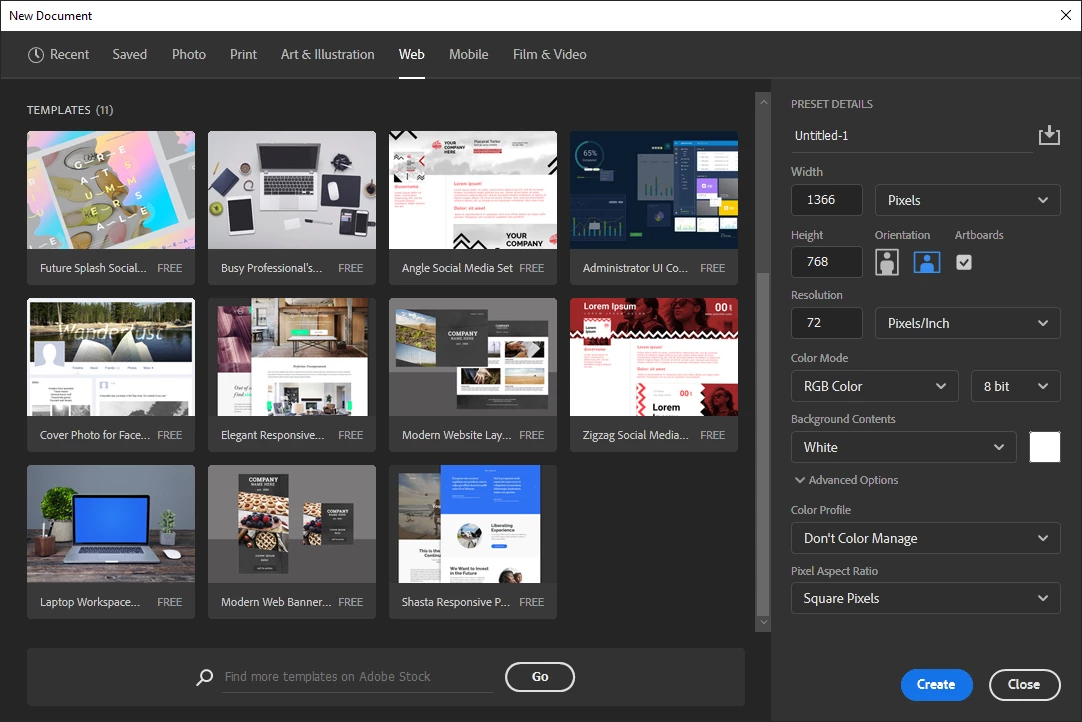The height and width of the screenshot is (722, 1082).
Task: Switch to the Photo tab
Action: click(x=189, y=55)
